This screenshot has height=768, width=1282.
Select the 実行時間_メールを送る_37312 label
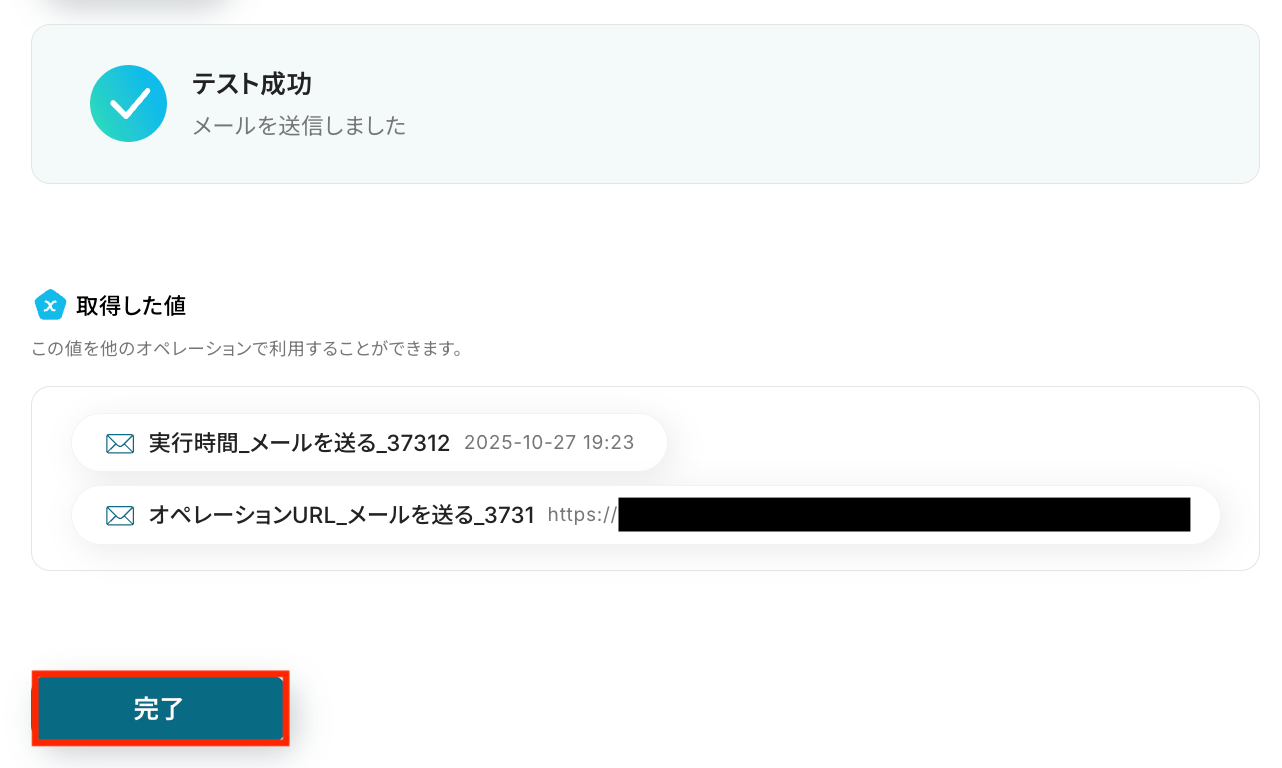point(299,443)
